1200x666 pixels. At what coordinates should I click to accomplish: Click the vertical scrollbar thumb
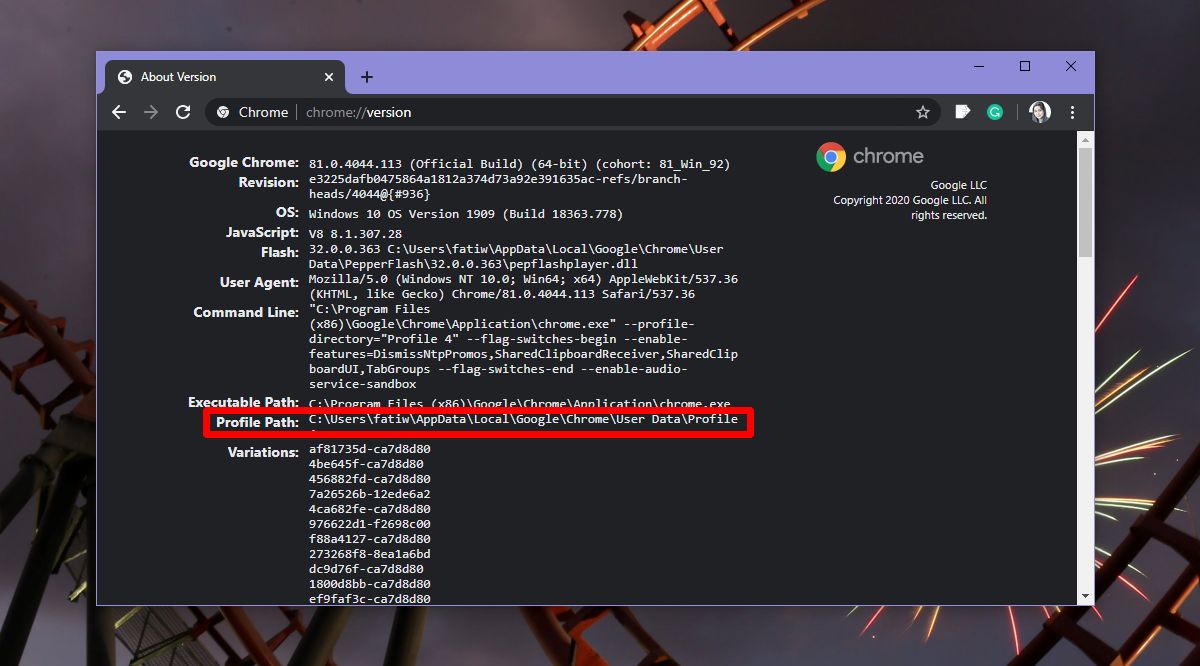pyautogui.click(x=1085, y=203)
